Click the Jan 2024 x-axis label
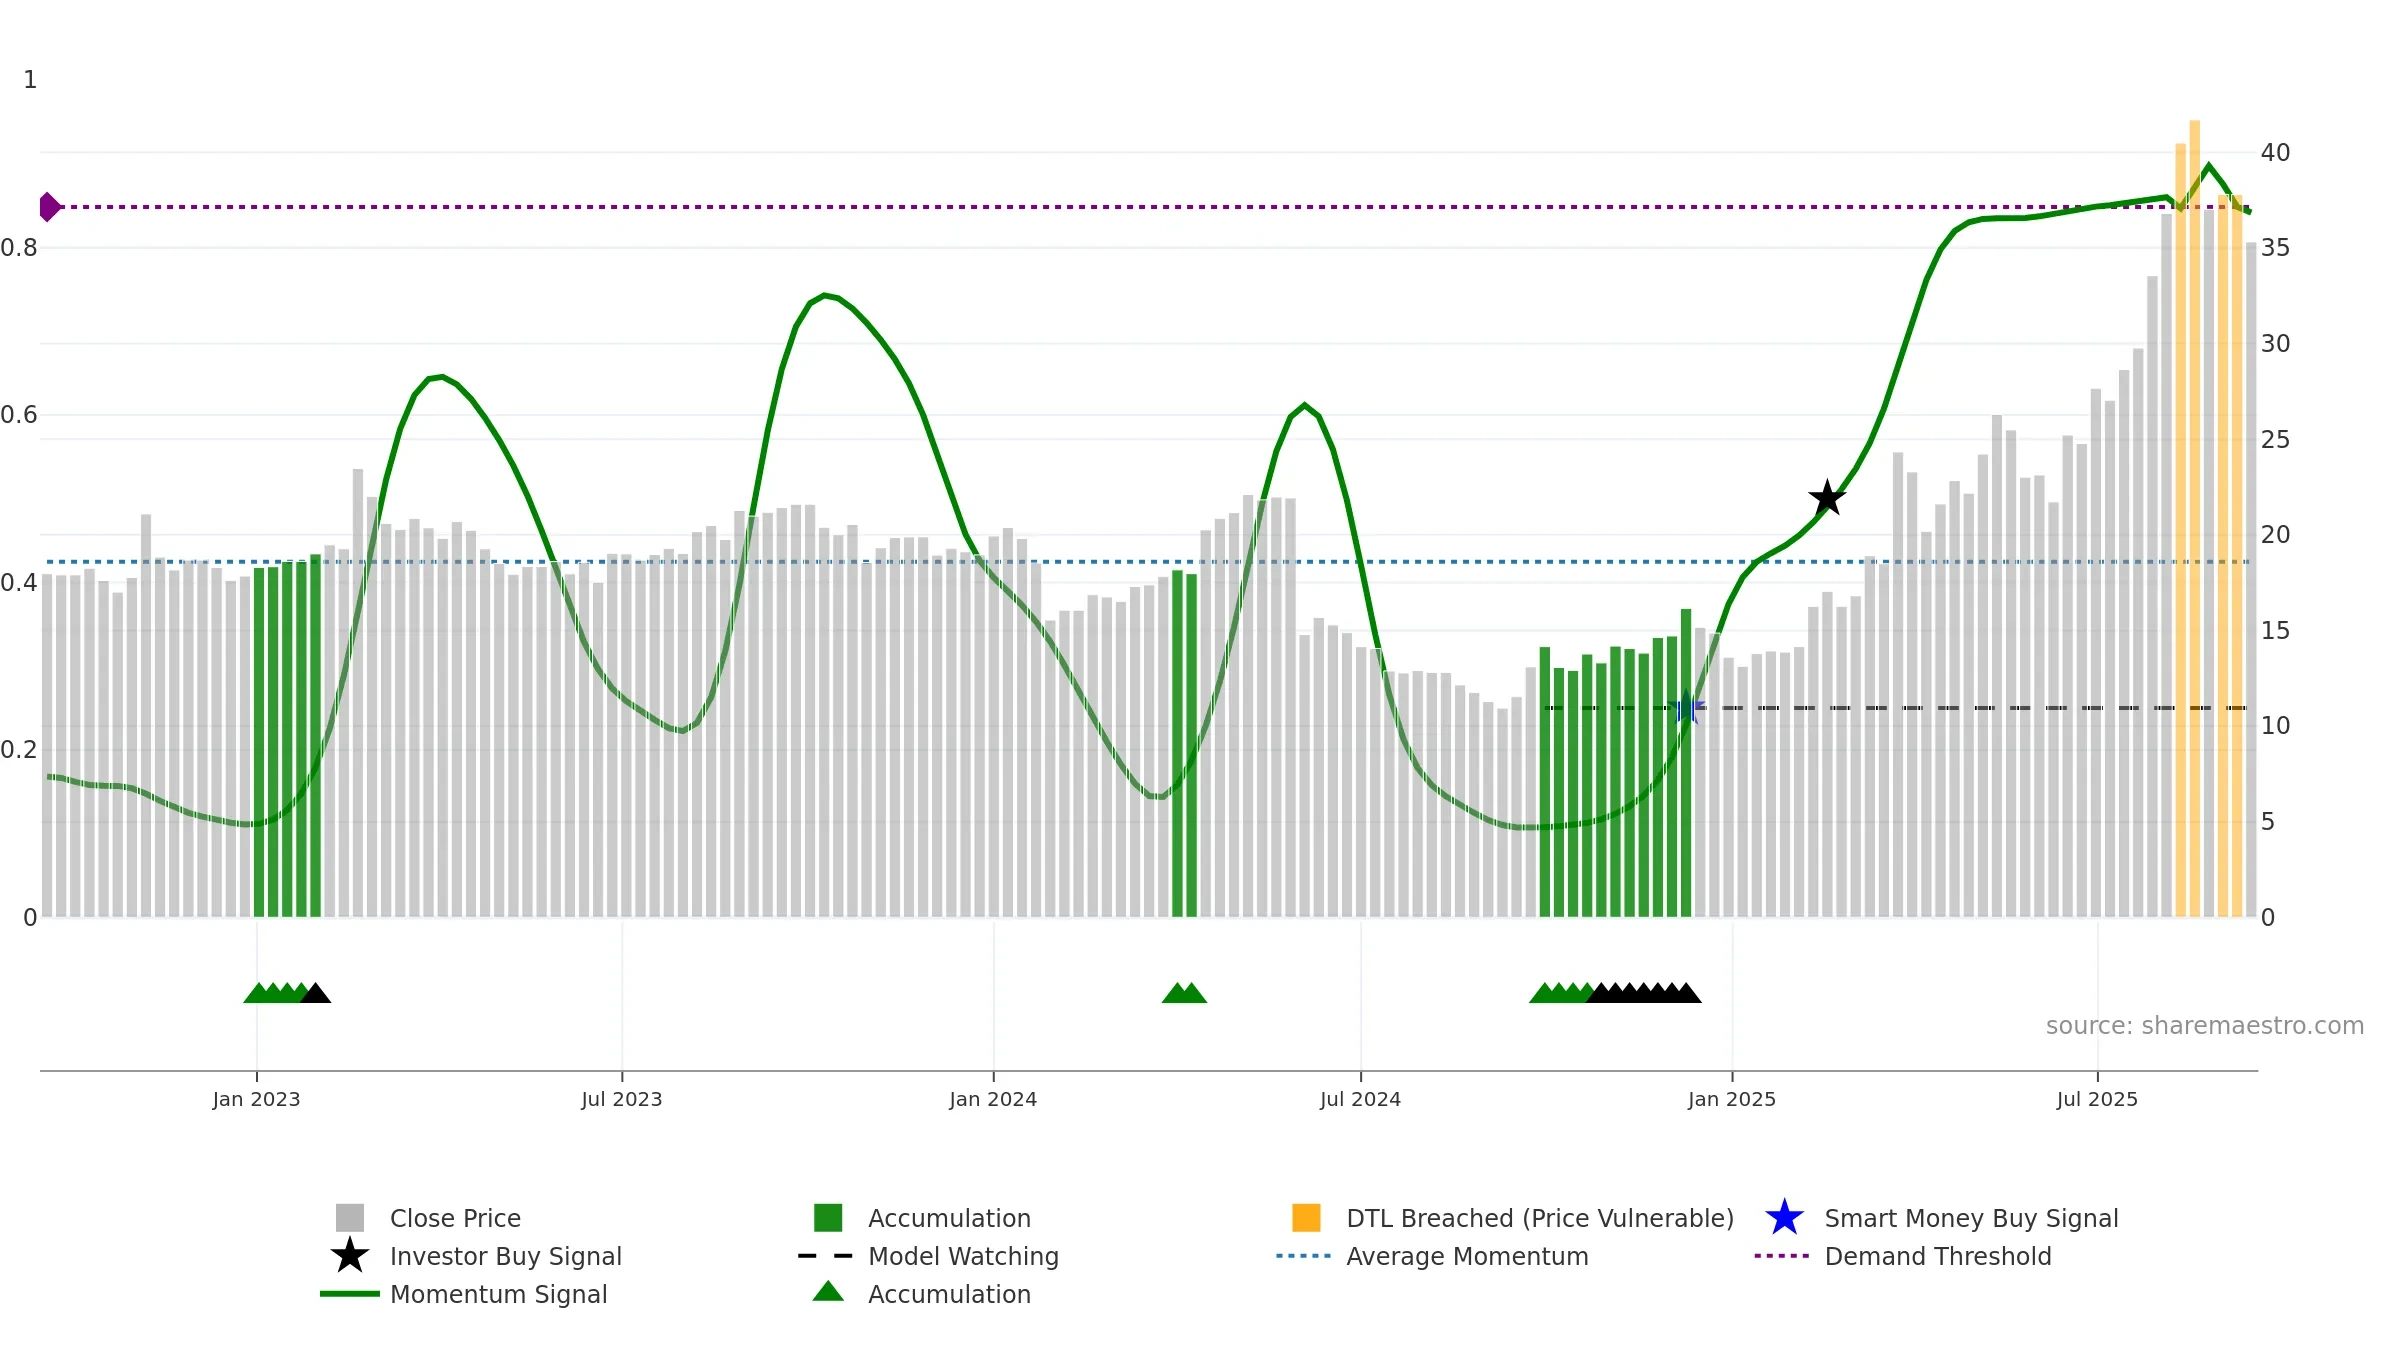The width and height of the screenshot is (2400, 1350). 993,1099
